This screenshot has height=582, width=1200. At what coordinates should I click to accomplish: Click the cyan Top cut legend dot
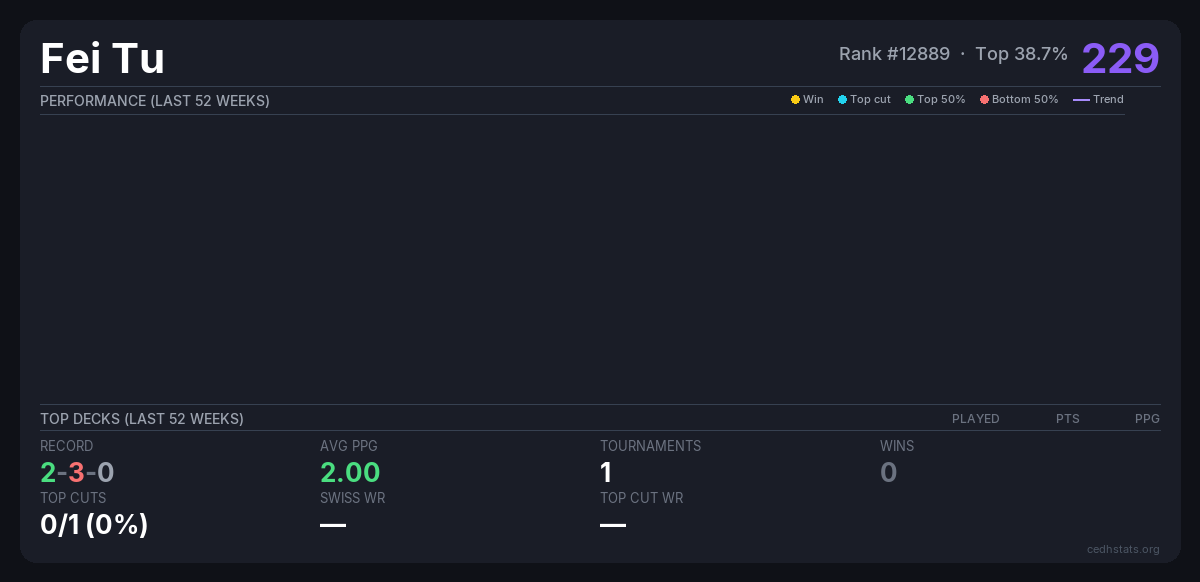click(842, 100)
